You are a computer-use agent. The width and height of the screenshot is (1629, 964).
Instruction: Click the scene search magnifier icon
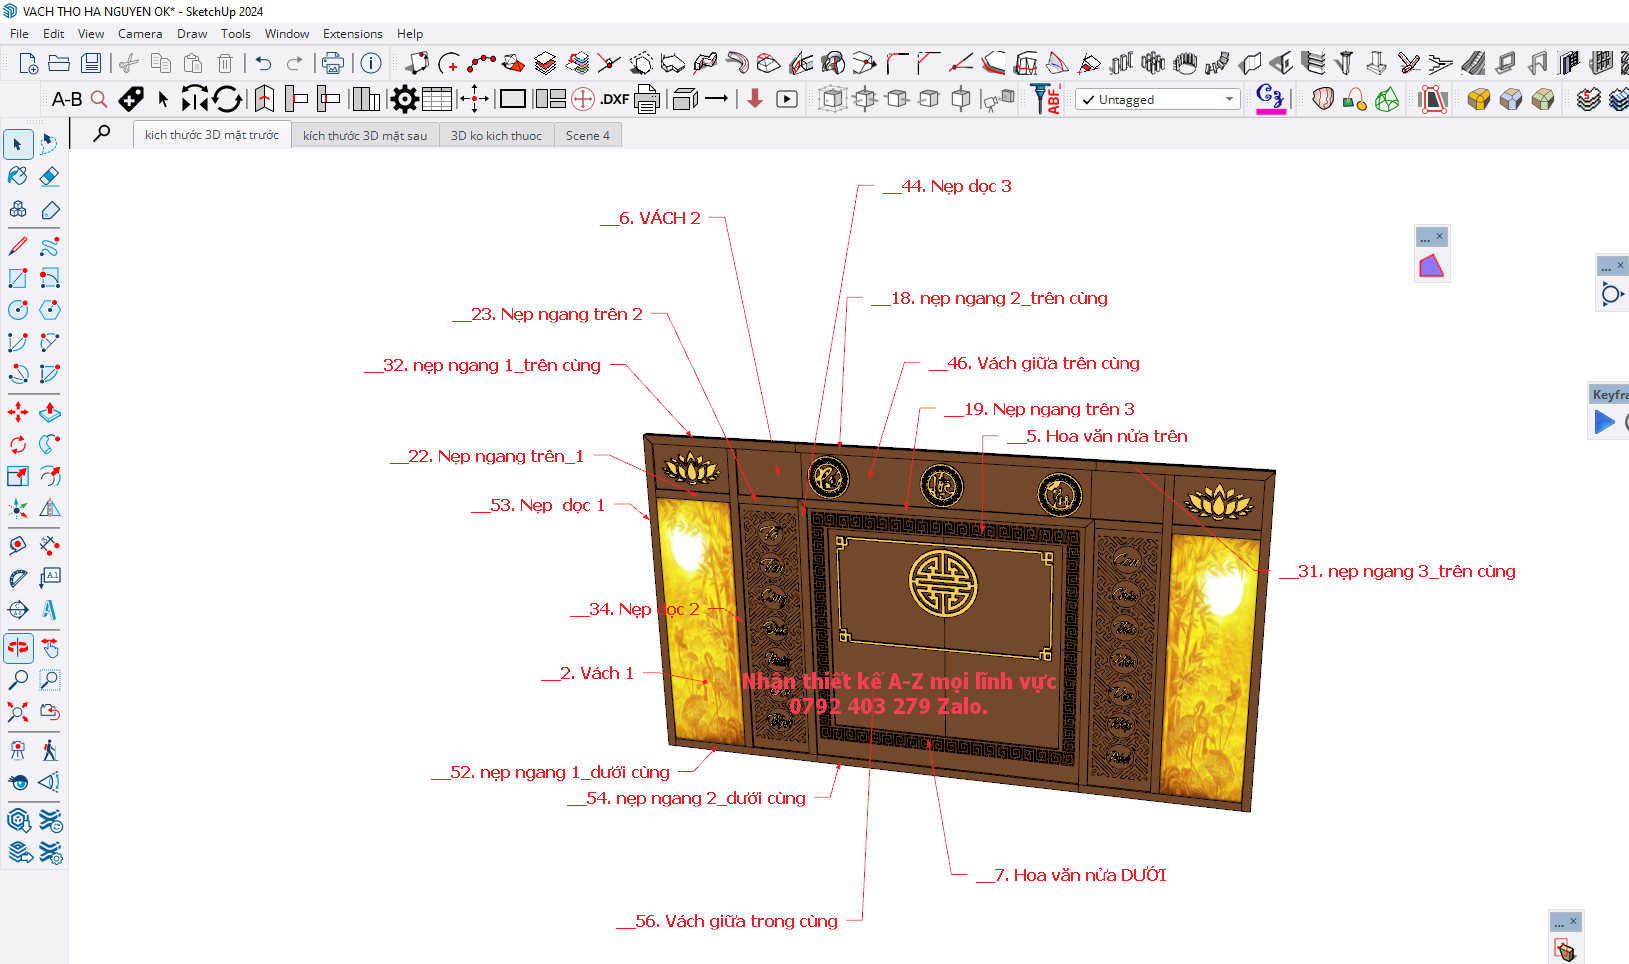[x=102, y=134]
